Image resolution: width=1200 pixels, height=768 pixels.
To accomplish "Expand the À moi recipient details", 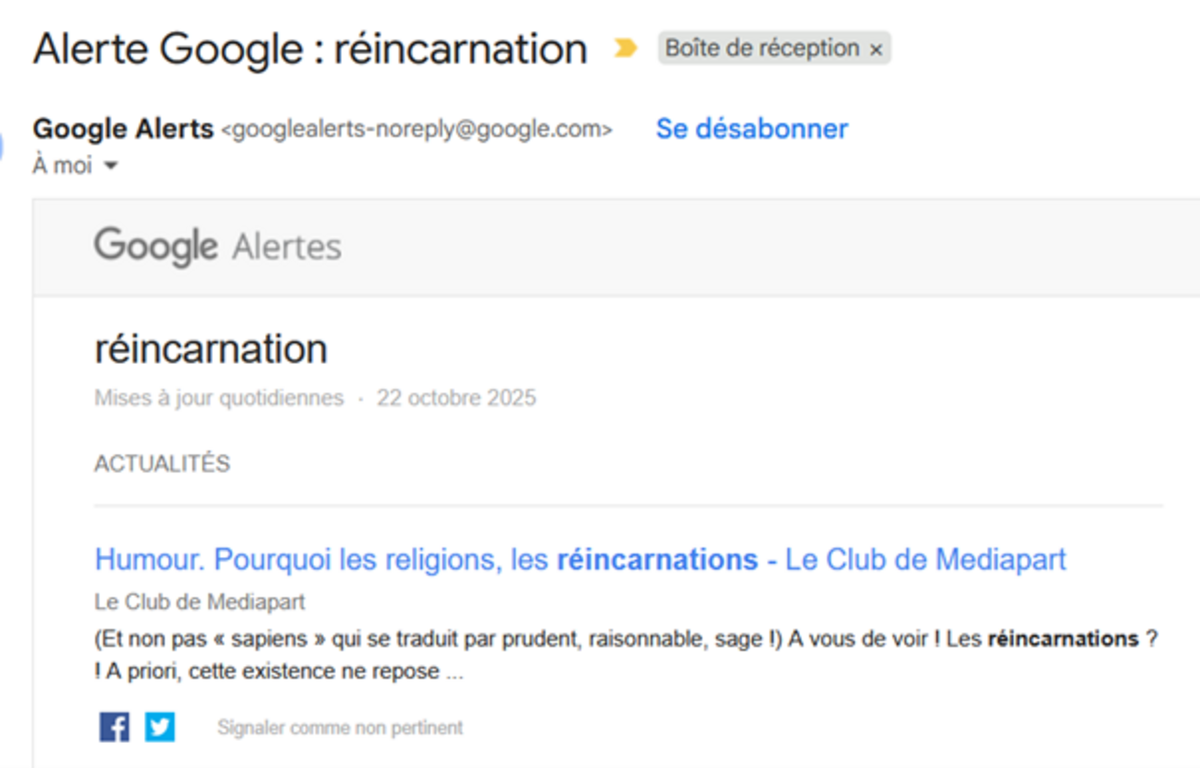I will [x=110, y=166].
